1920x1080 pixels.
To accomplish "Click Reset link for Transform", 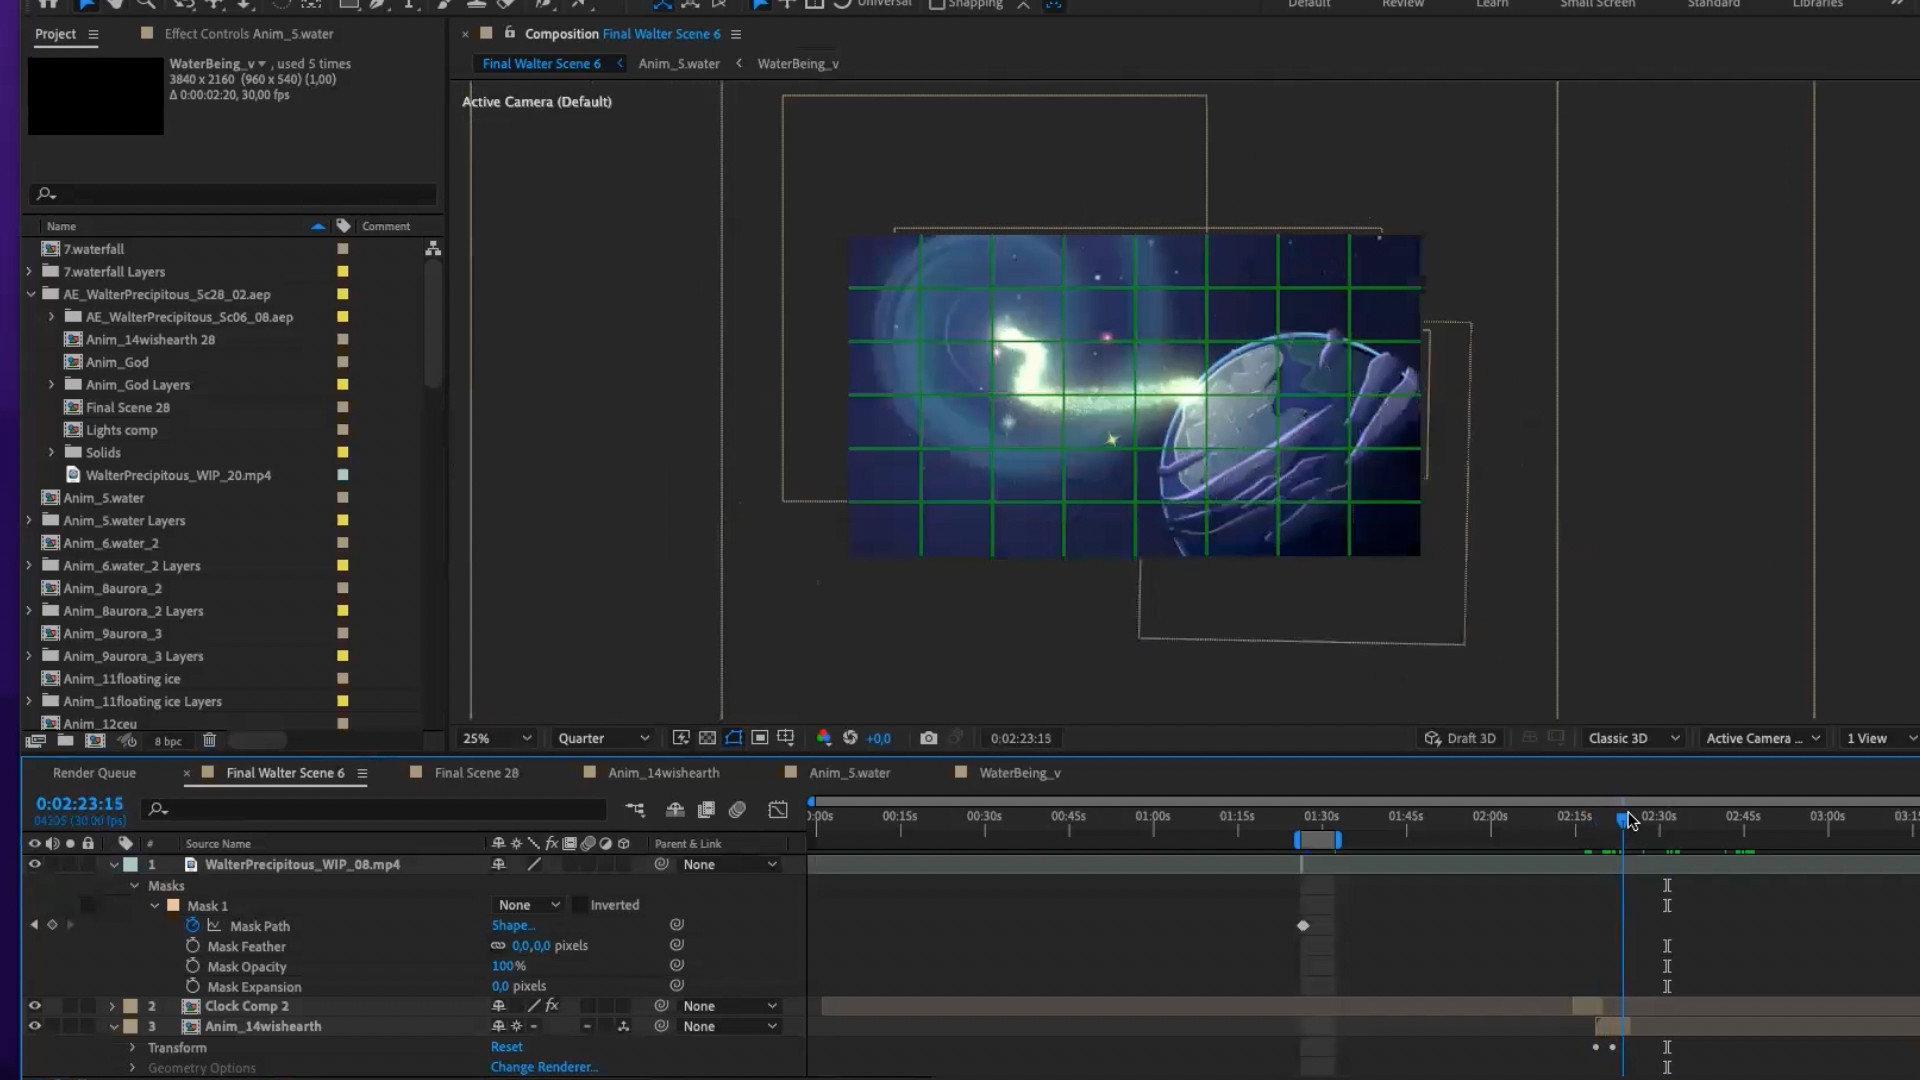I will tap(506, 1047).
